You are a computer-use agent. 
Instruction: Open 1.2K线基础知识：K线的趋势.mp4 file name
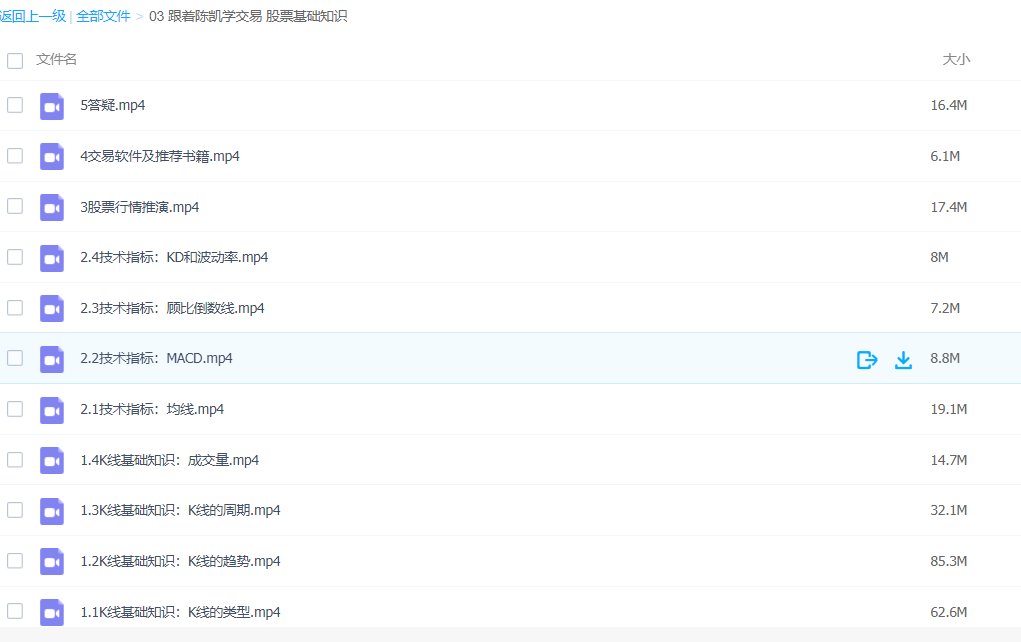click(180, 561)
